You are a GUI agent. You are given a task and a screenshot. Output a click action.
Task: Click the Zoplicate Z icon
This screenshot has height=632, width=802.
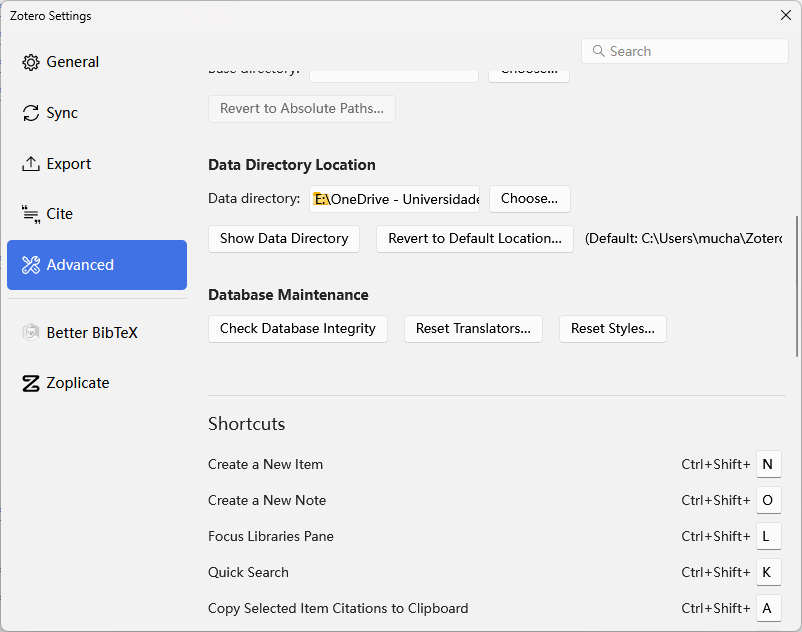(x=31, y=383)
